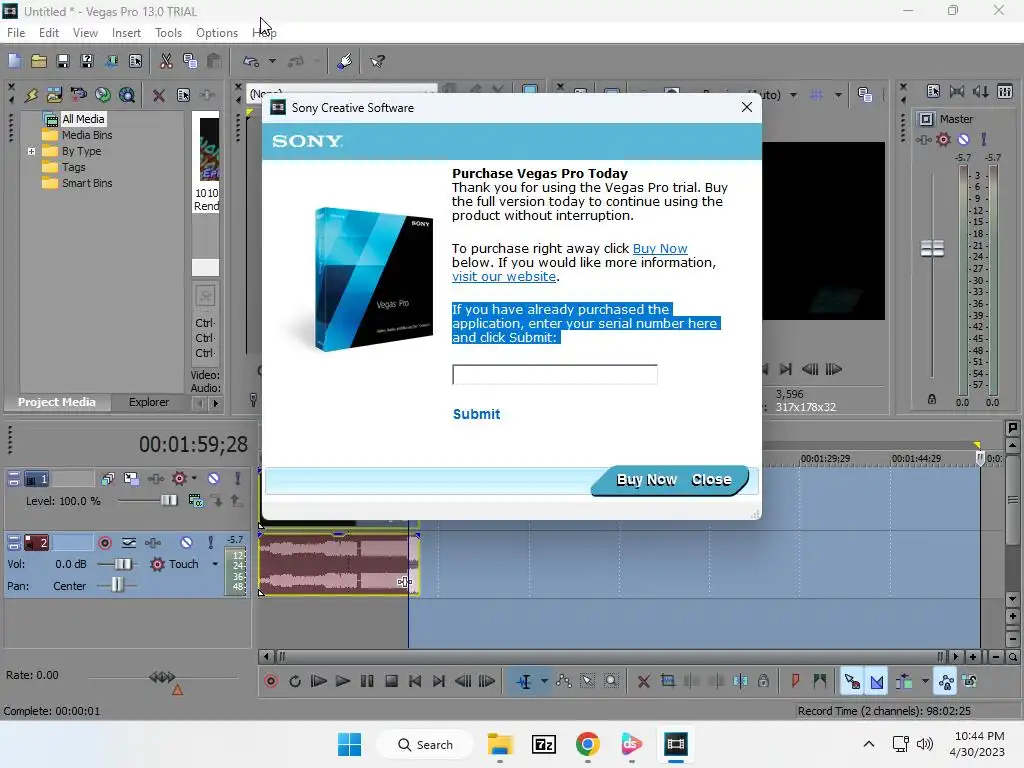
Task: Click the Insert Region icon
Action: pyautogui.click(x=820, y=681)
